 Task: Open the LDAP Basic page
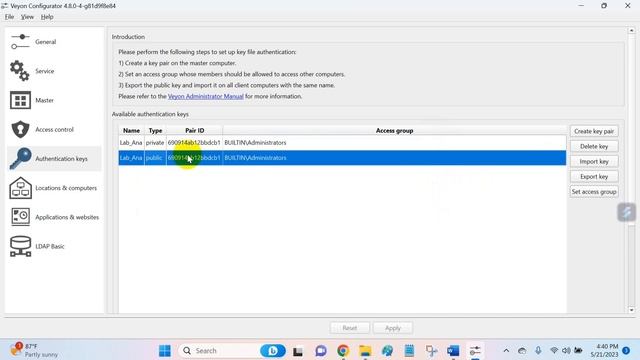54,246
